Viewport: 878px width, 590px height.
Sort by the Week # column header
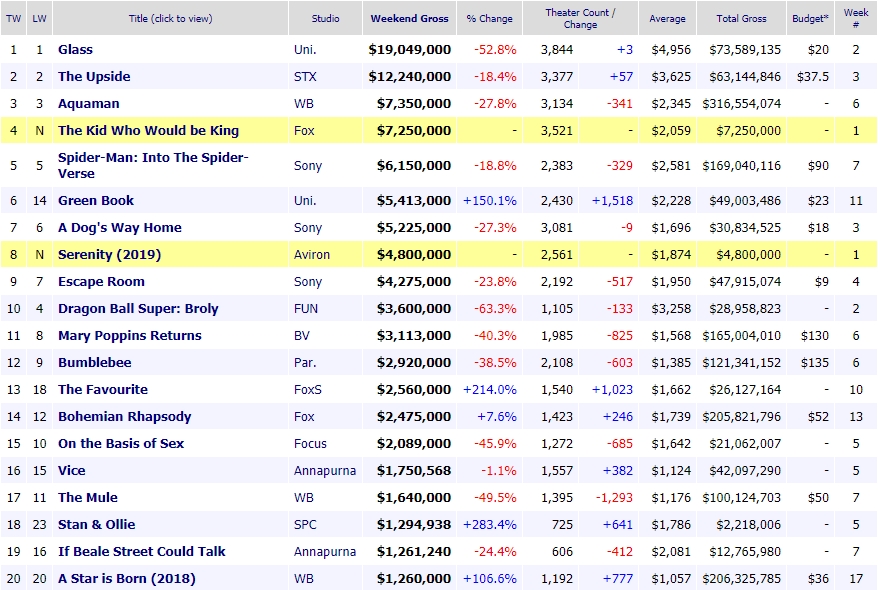[856, 18]
